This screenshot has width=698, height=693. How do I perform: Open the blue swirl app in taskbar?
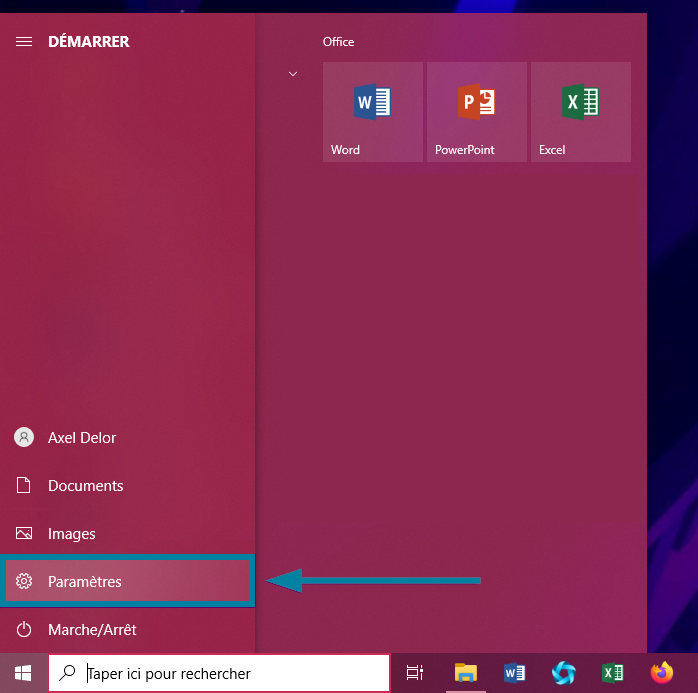[x=564, y=673]
